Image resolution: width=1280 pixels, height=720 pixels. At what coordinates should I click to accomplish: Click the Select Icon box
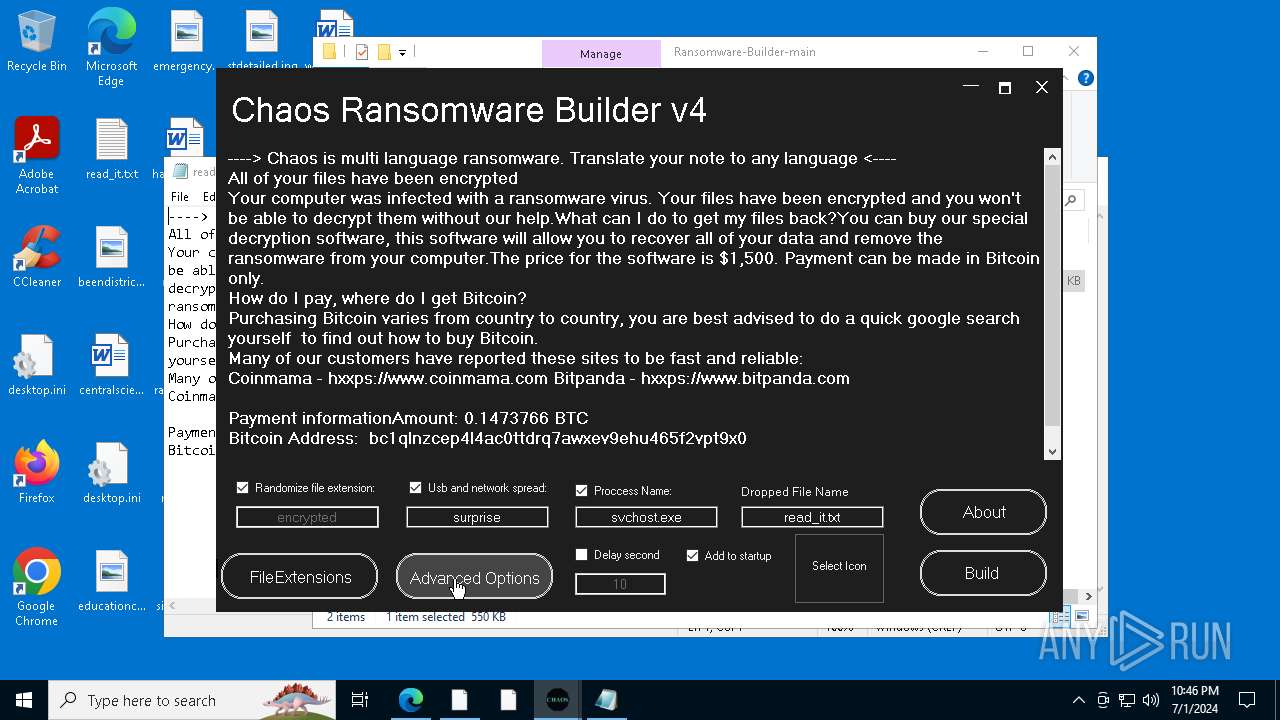839,568
